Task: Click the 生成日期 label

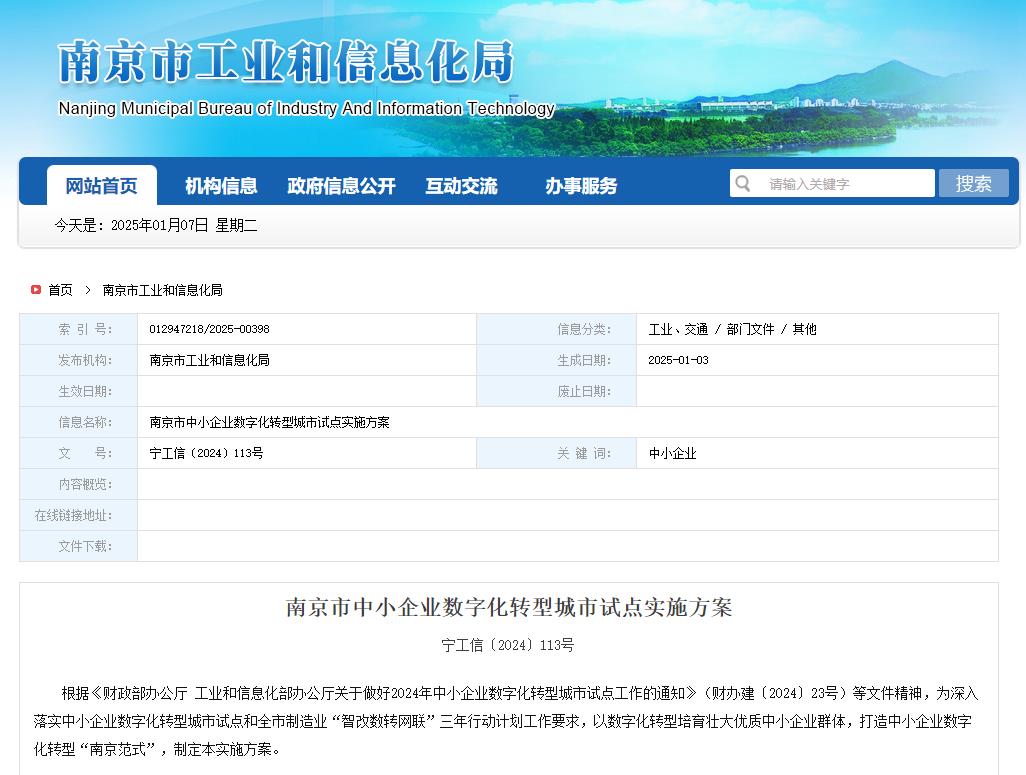Action: coord(584,360)
